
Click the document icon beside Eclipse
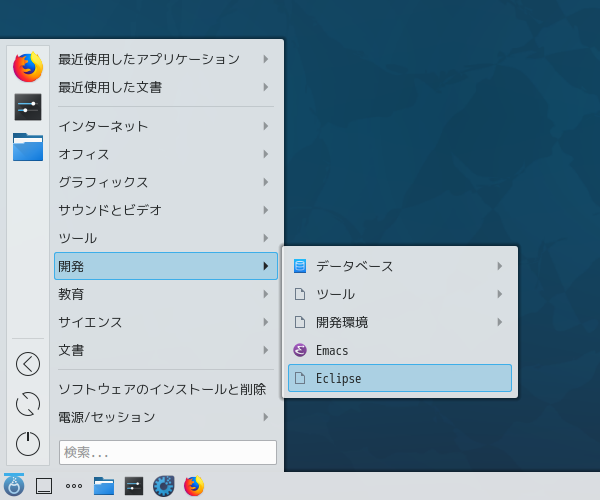[x=300, y=378]
